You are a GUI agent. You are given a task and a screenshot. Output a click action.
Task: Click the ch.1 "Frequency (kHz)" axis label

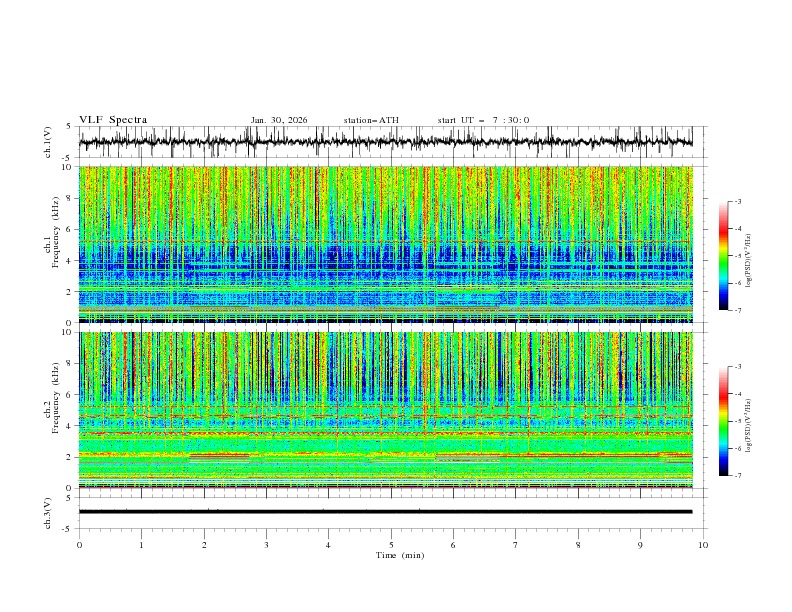56,233
